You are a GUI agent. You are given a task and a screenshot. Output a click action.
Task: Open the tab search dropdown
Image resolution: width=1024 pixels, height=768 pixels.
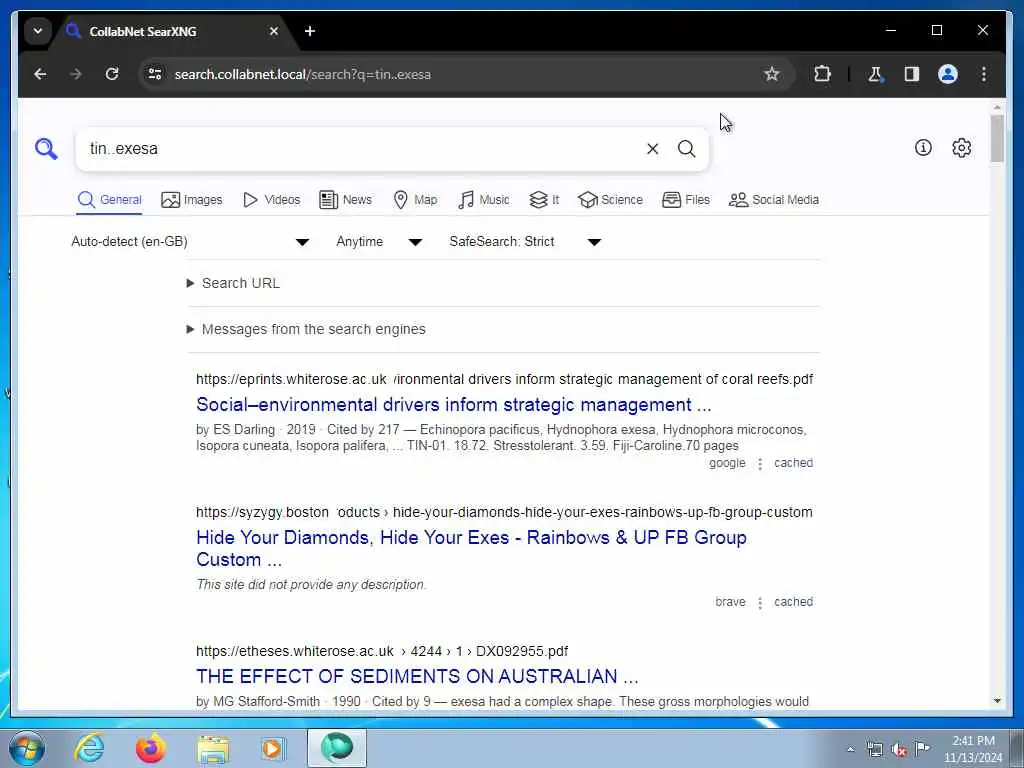pyautogui.click(x=38, y=31)
